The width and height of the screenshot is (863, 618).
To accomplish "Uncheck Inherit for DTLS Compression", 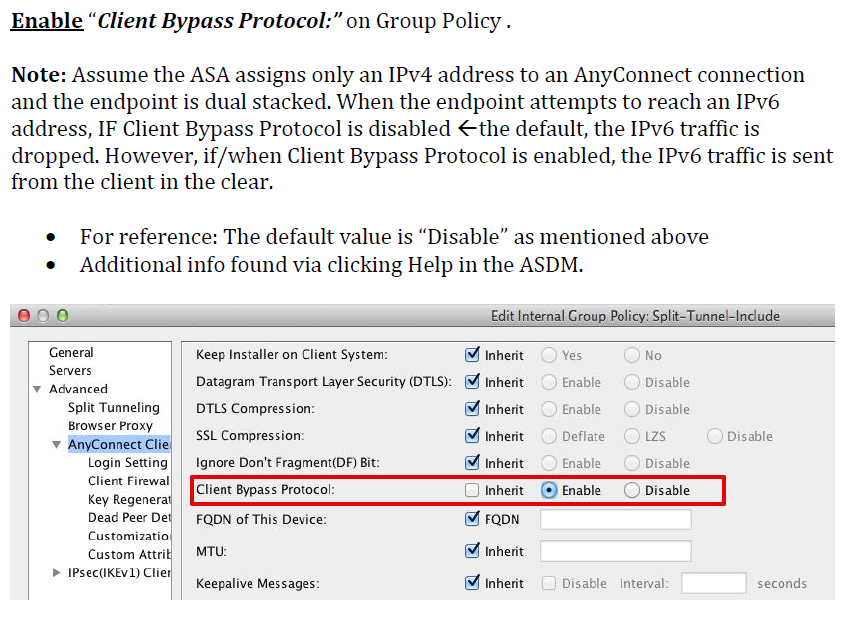I will 472,409.
